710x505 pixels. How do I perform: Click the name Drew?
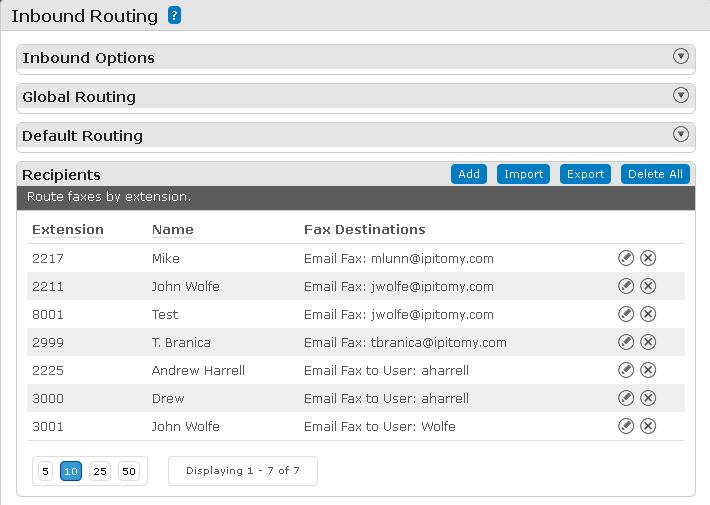coord(168,399)
